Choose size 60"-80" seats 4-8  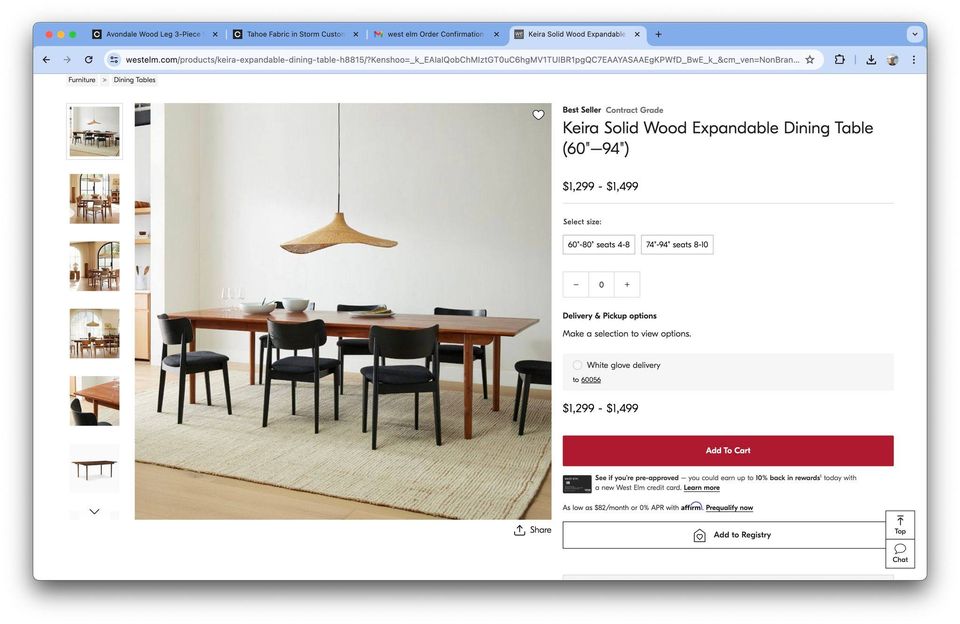point(599,244)
